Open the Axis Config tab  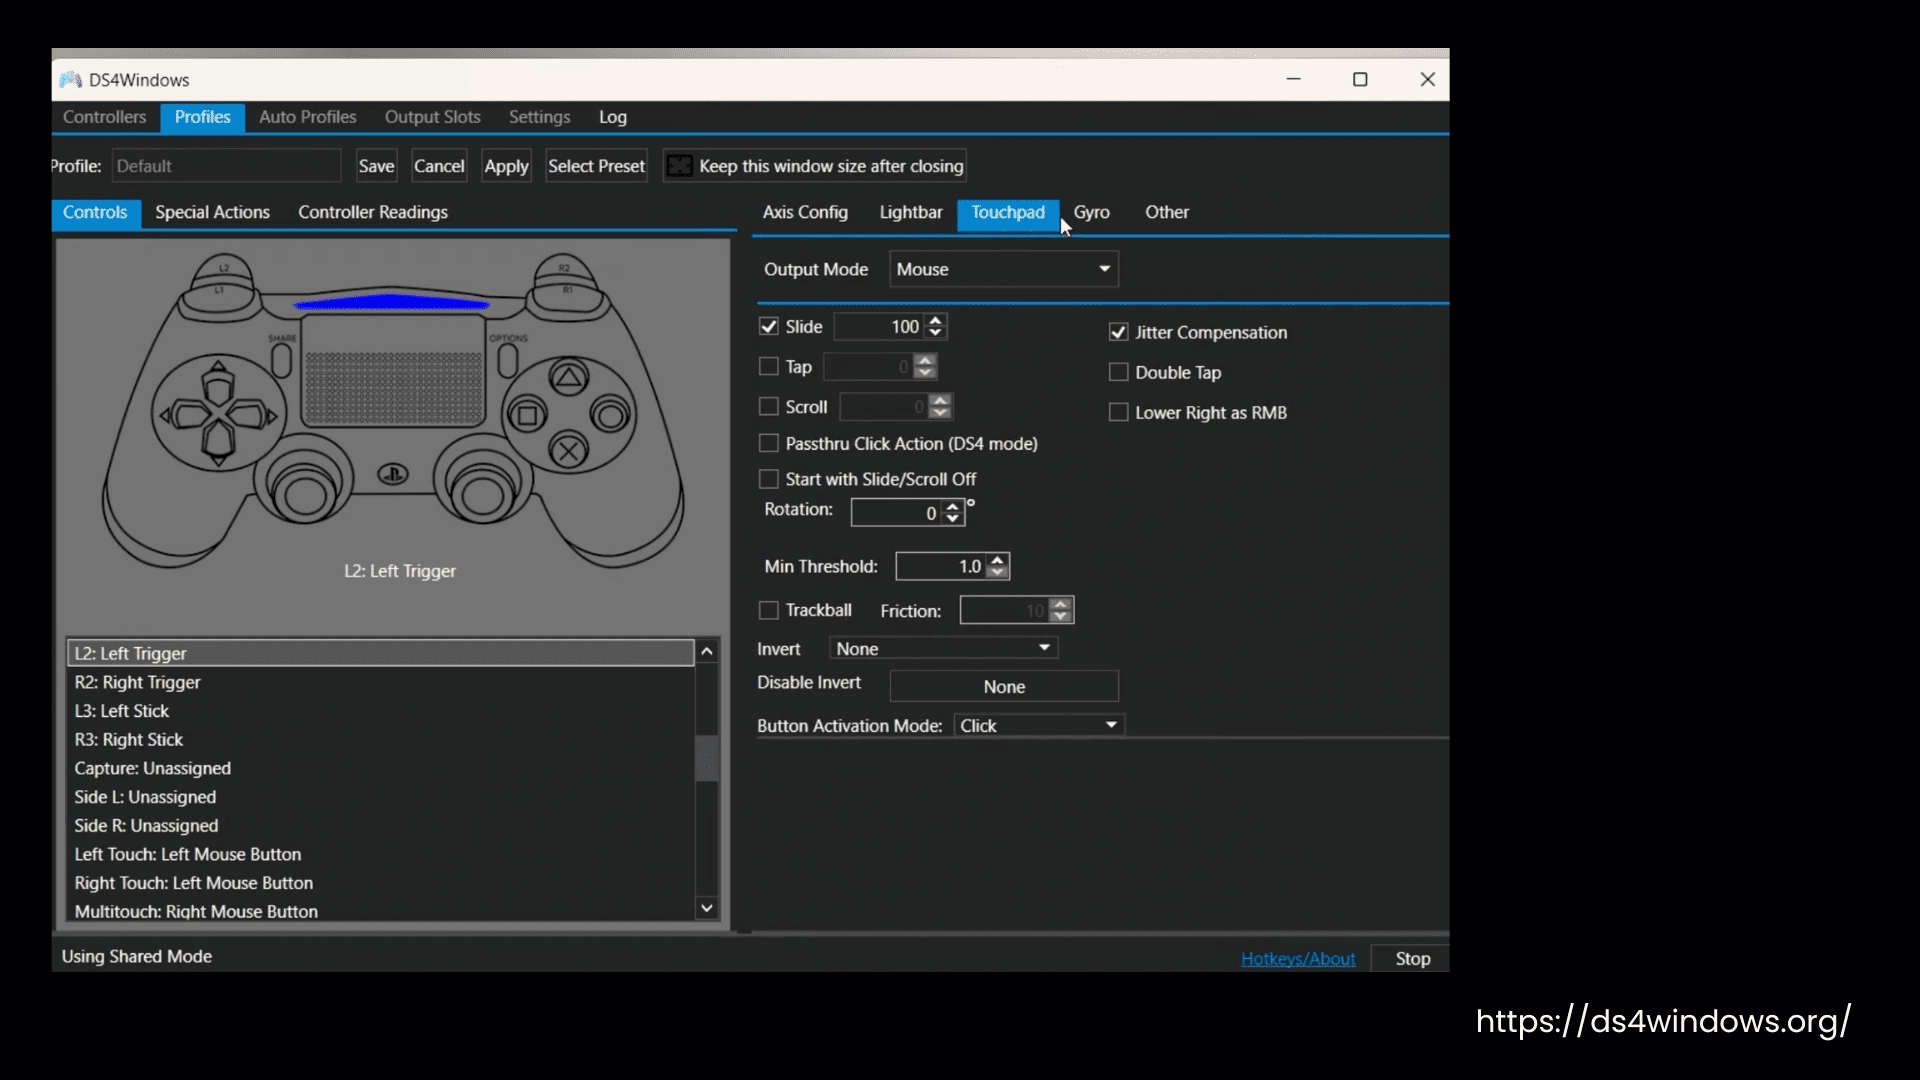[805, 212]
